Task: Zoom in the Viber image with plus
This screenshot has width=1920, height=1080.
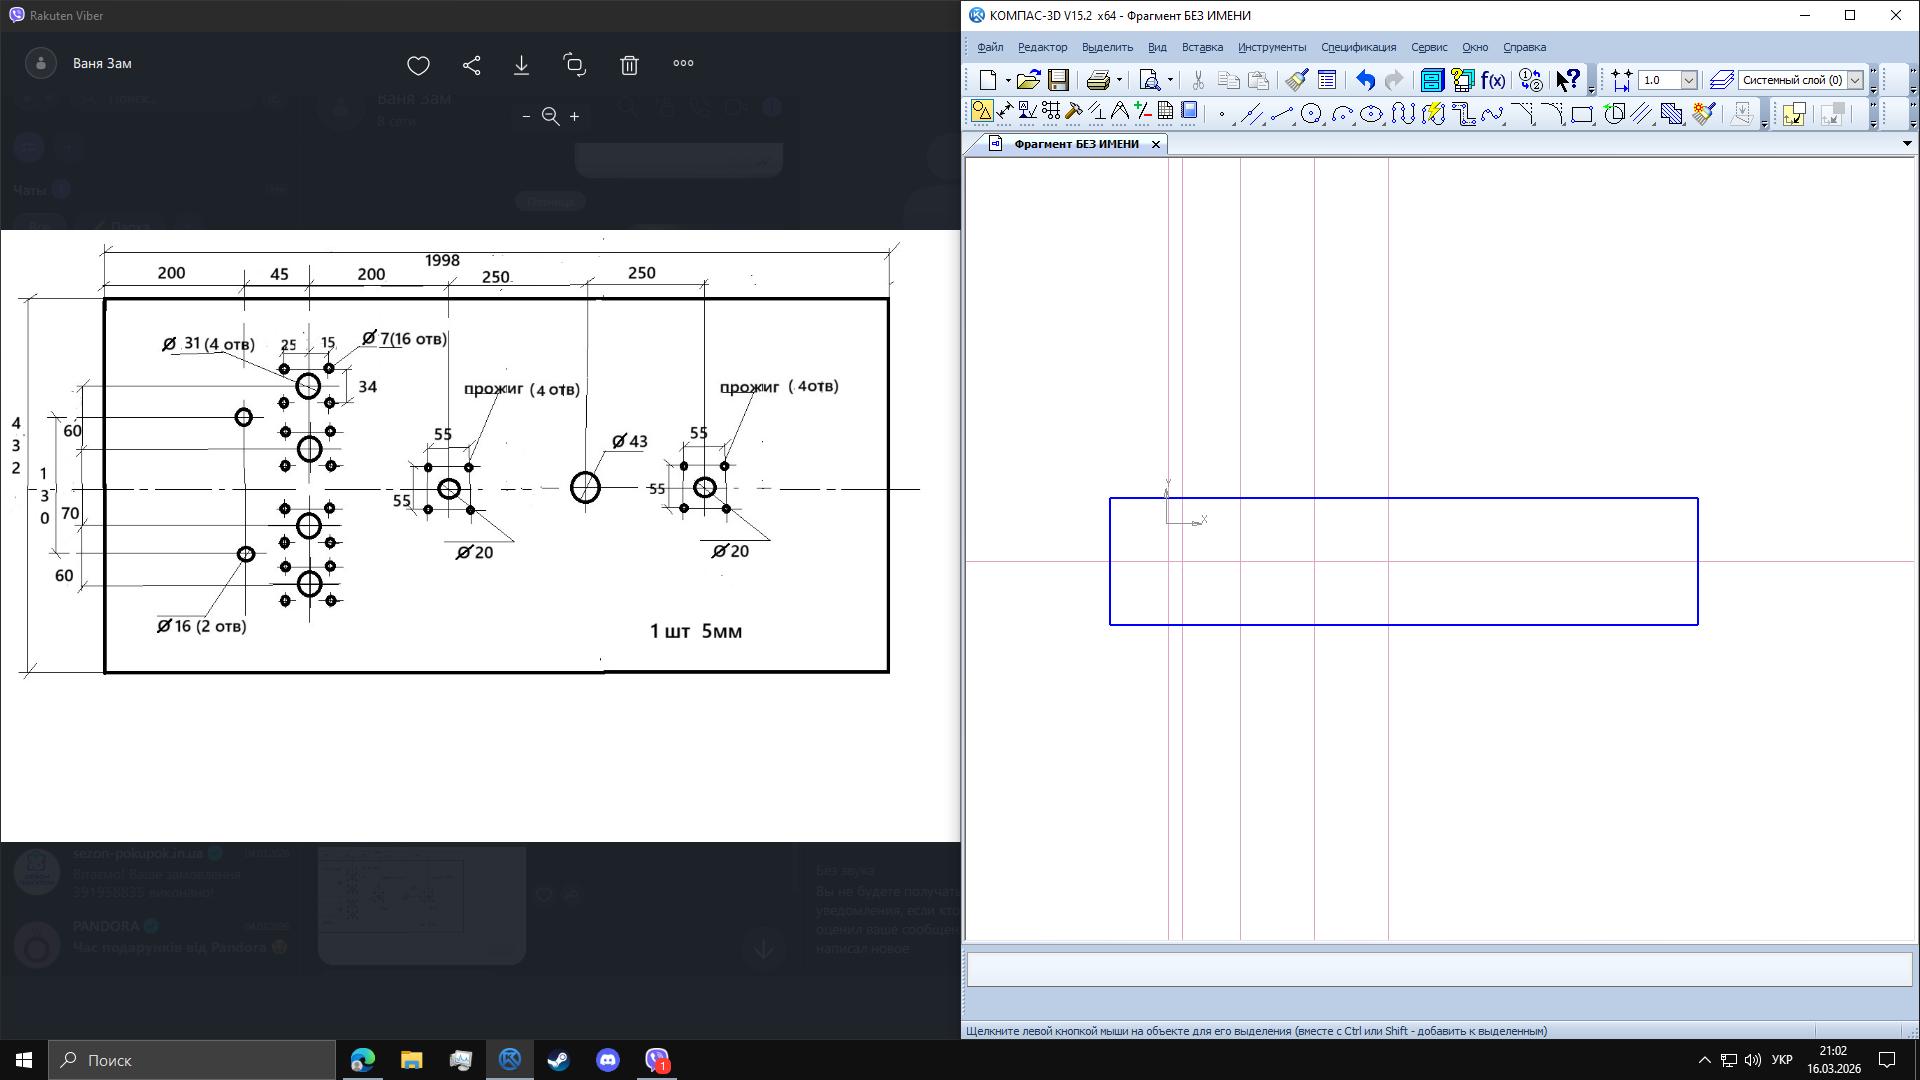Action: pos(574,116)
